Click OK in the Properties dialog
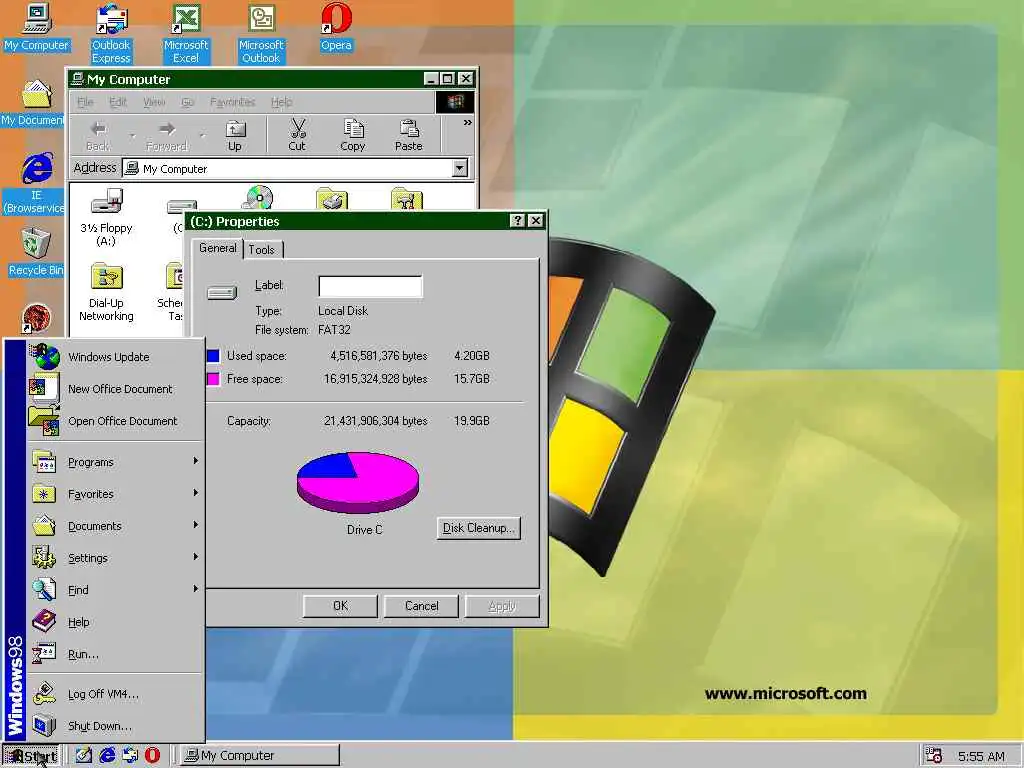Screen dimensions: 1024x768 (340, 606)
